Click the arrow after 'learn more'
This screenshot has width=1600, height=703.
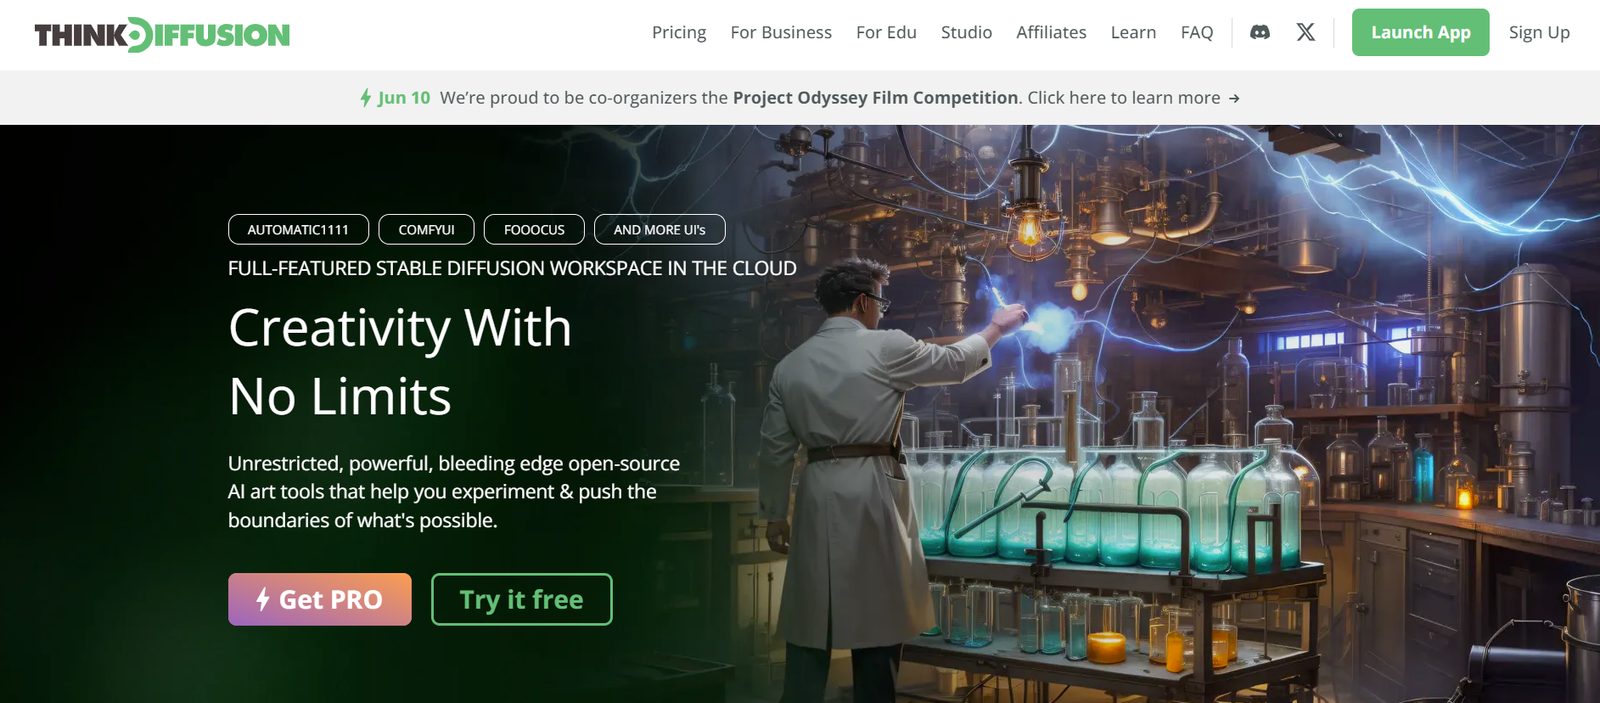tap(1234, 98)
